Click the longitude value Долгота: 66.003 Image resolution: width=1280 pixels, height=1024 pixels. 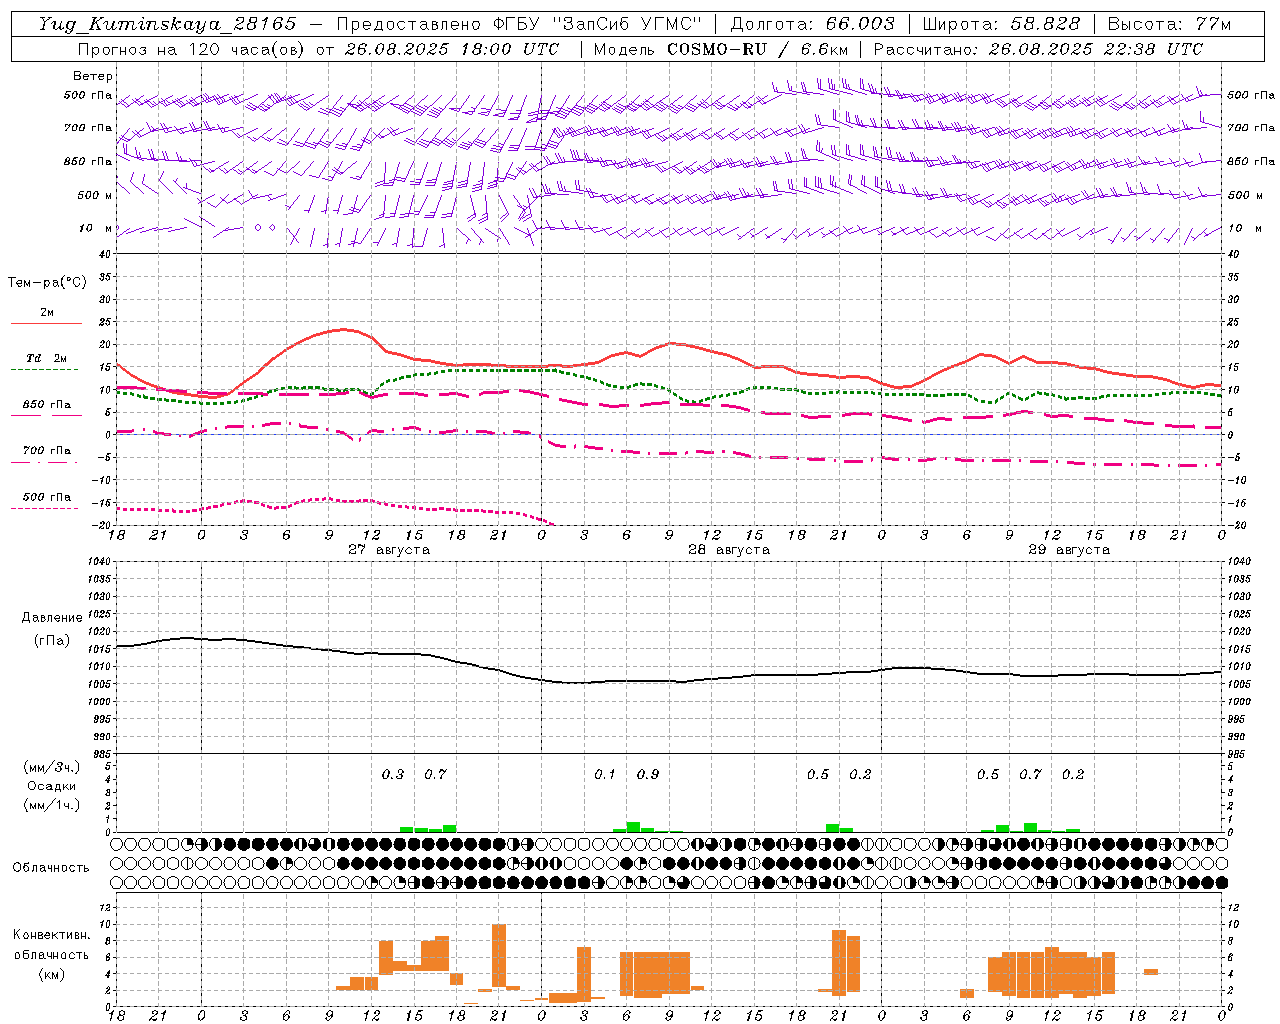click(x=813, y=24)
